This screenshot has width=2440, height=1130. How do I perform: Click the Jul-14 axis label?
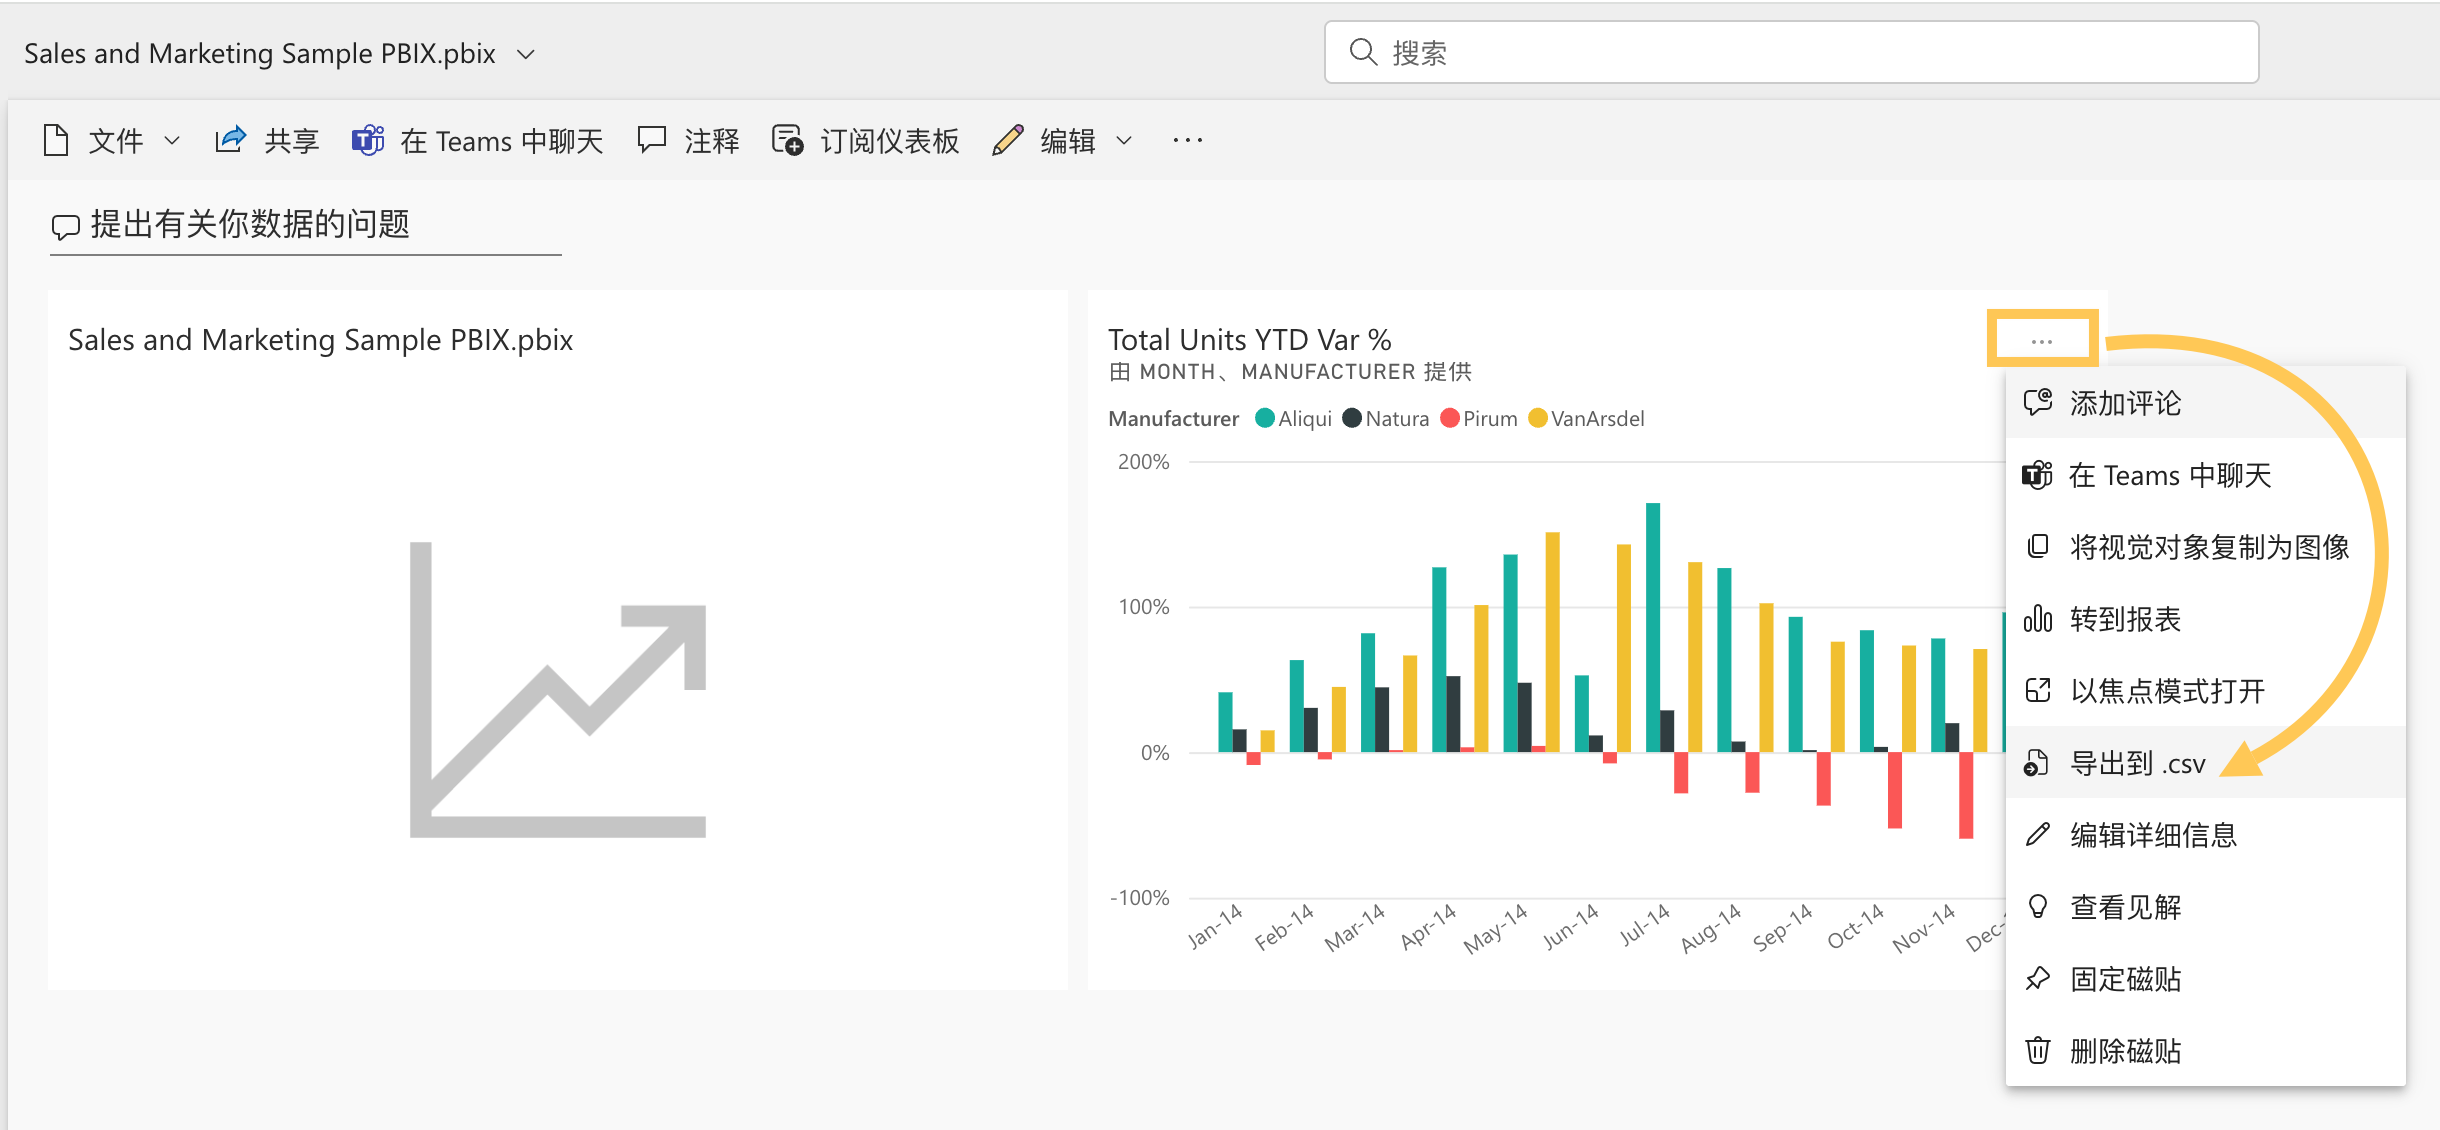1645,925
